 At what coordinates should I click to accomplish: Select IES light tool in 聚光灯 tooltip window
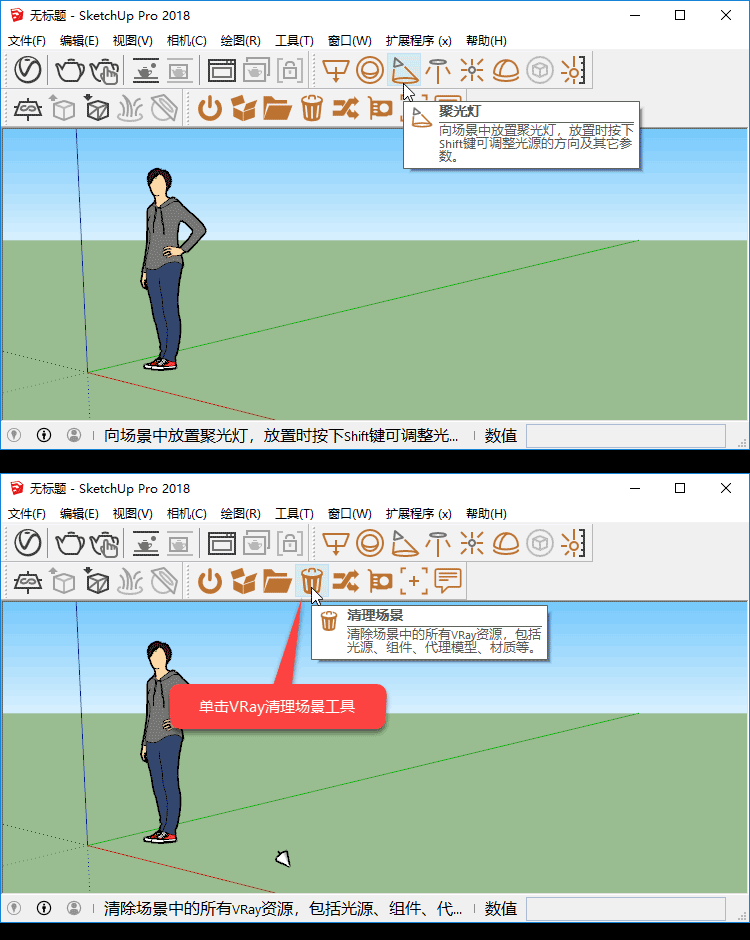tap(438, 70)
